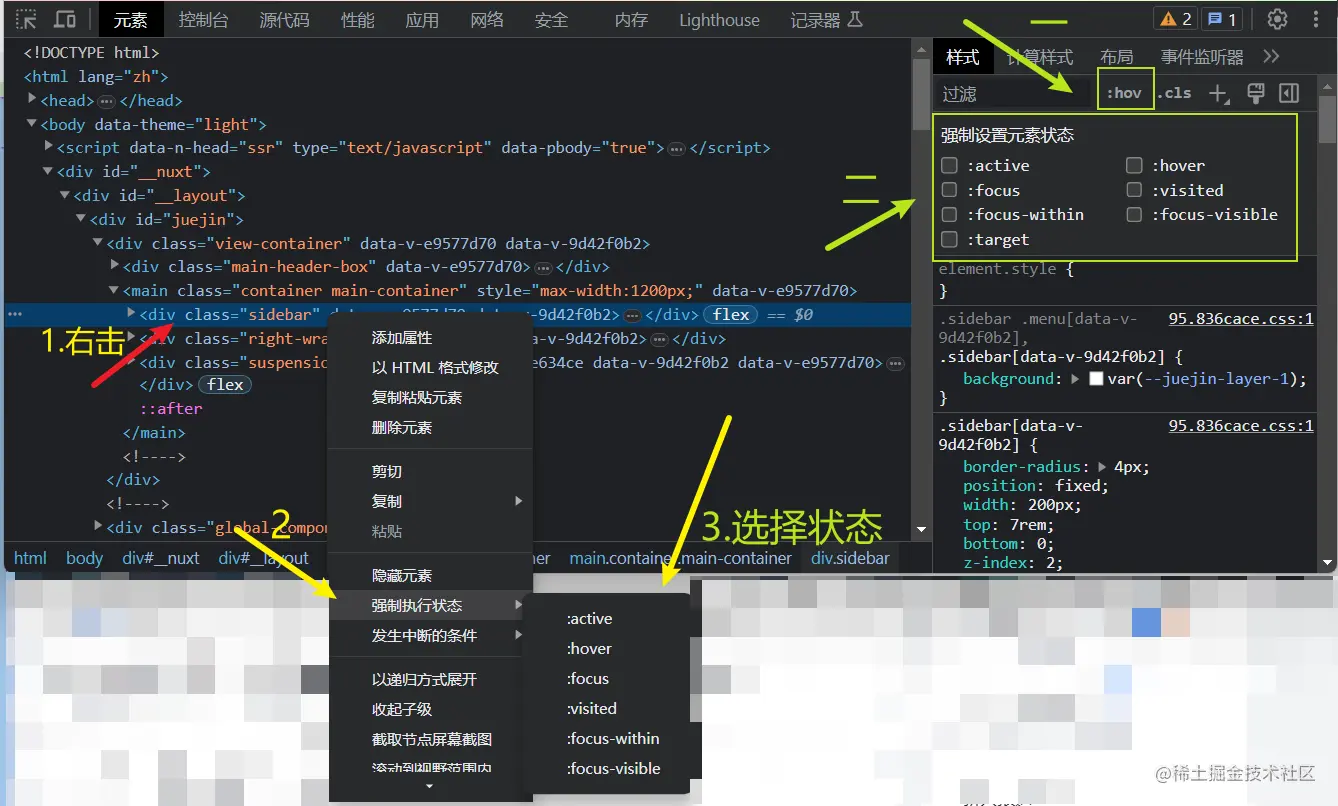This screenshot has height=806, width=1338.
Task: Click the warnings count badge
Action: point(1174,19)
